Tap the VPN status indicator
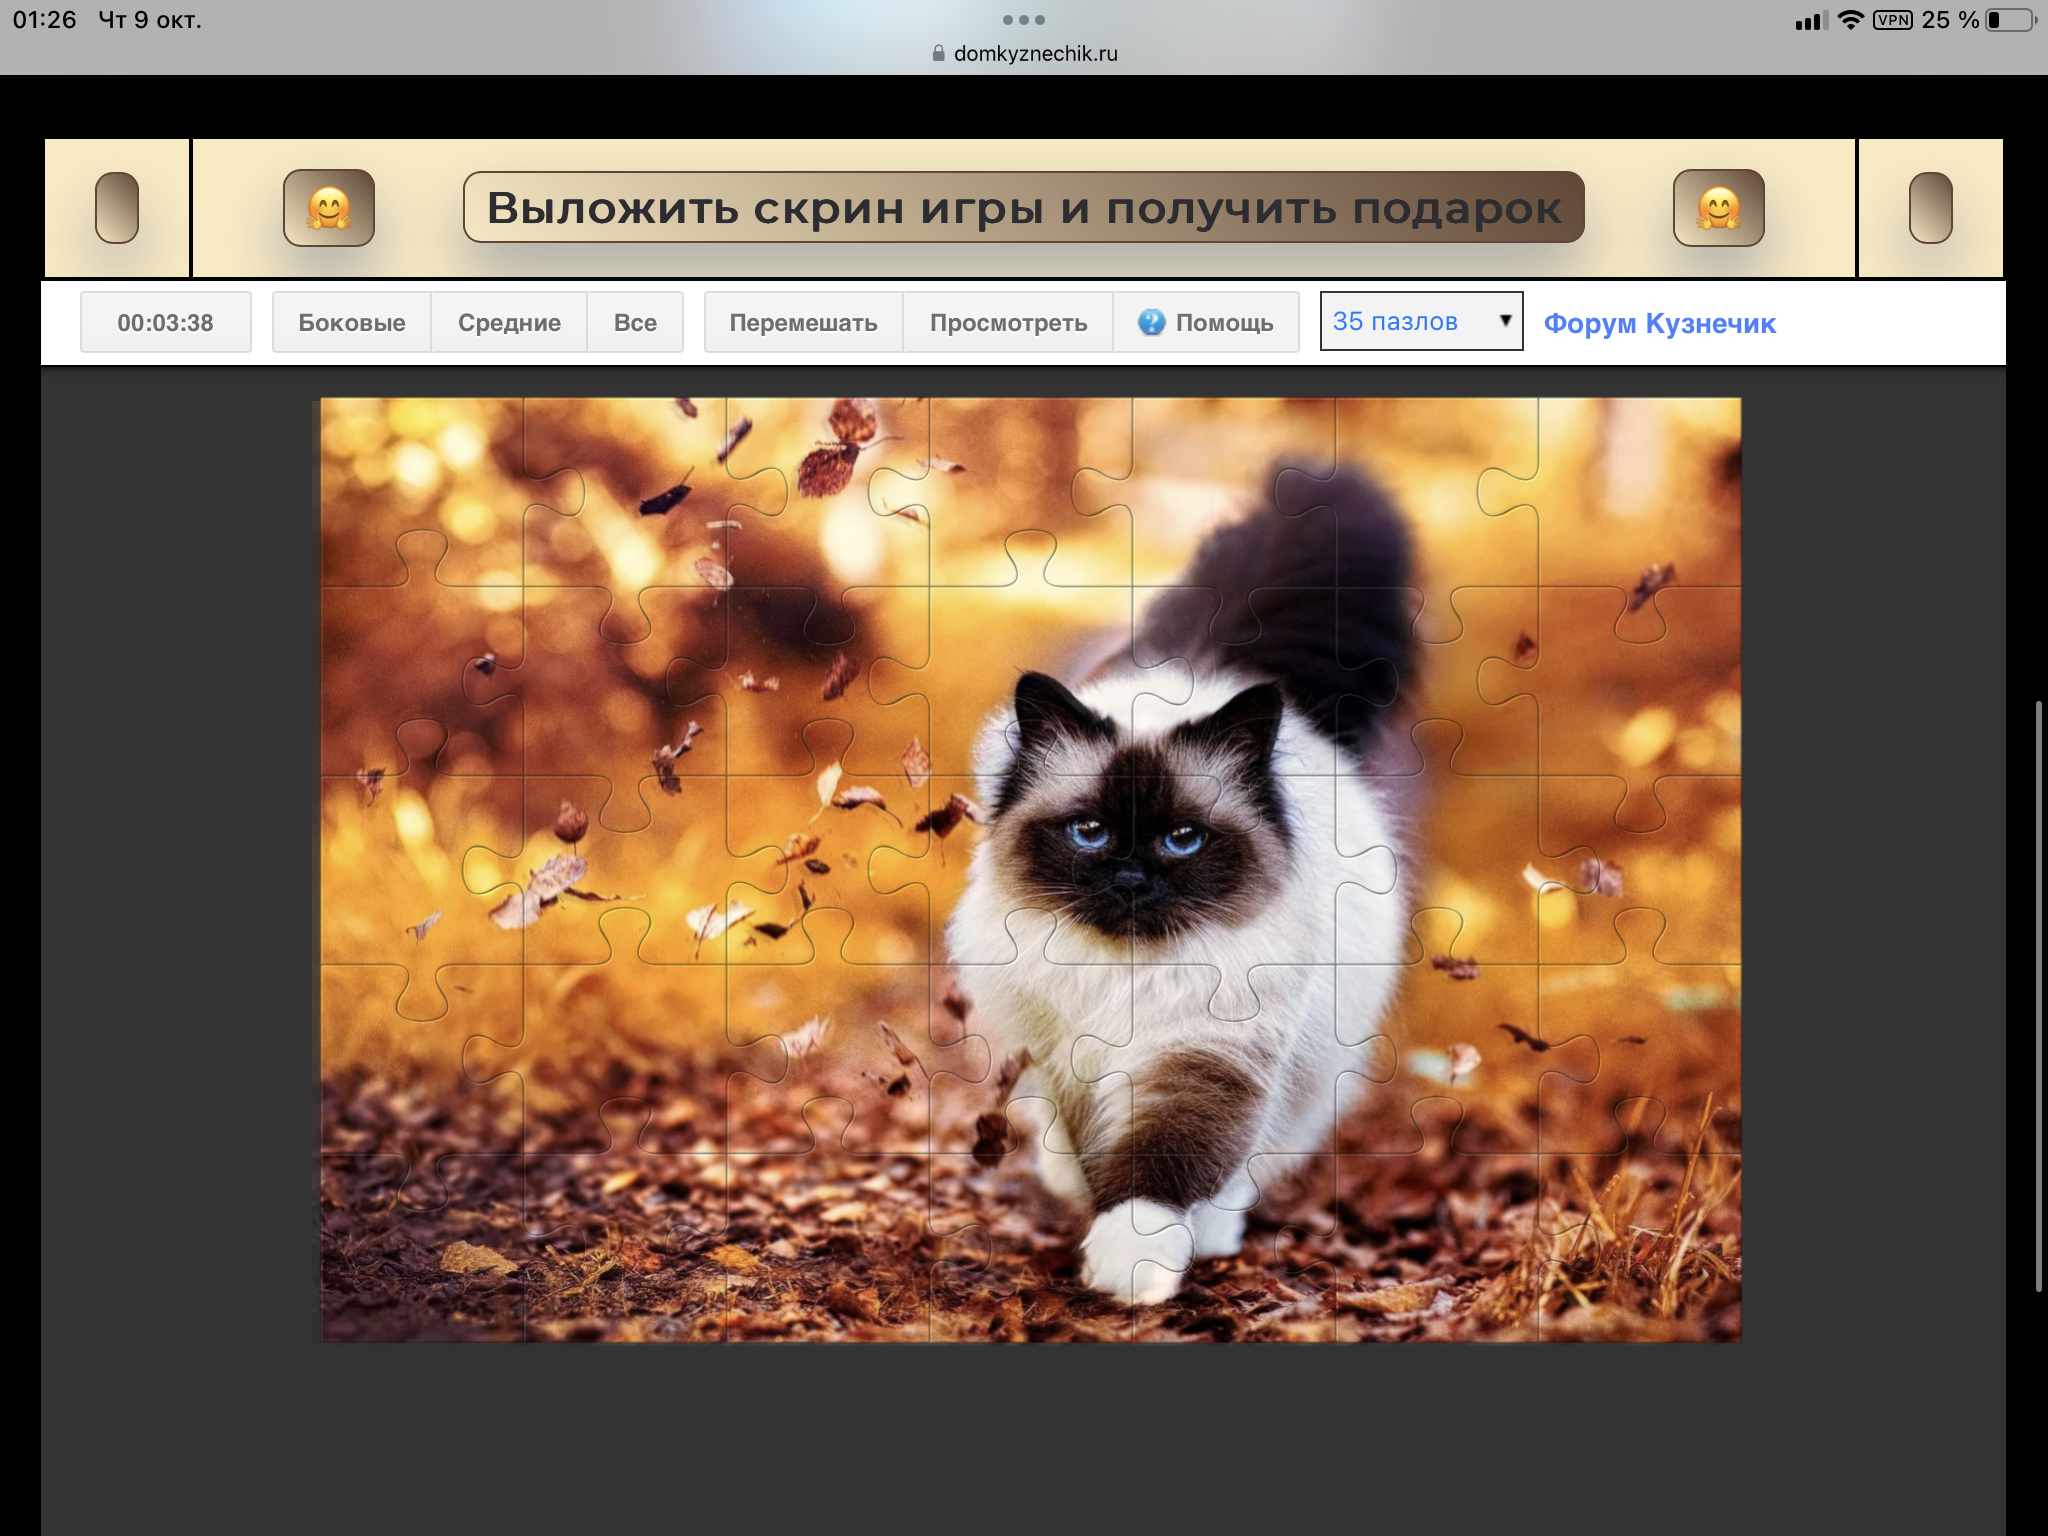 tap(1892, 20)
